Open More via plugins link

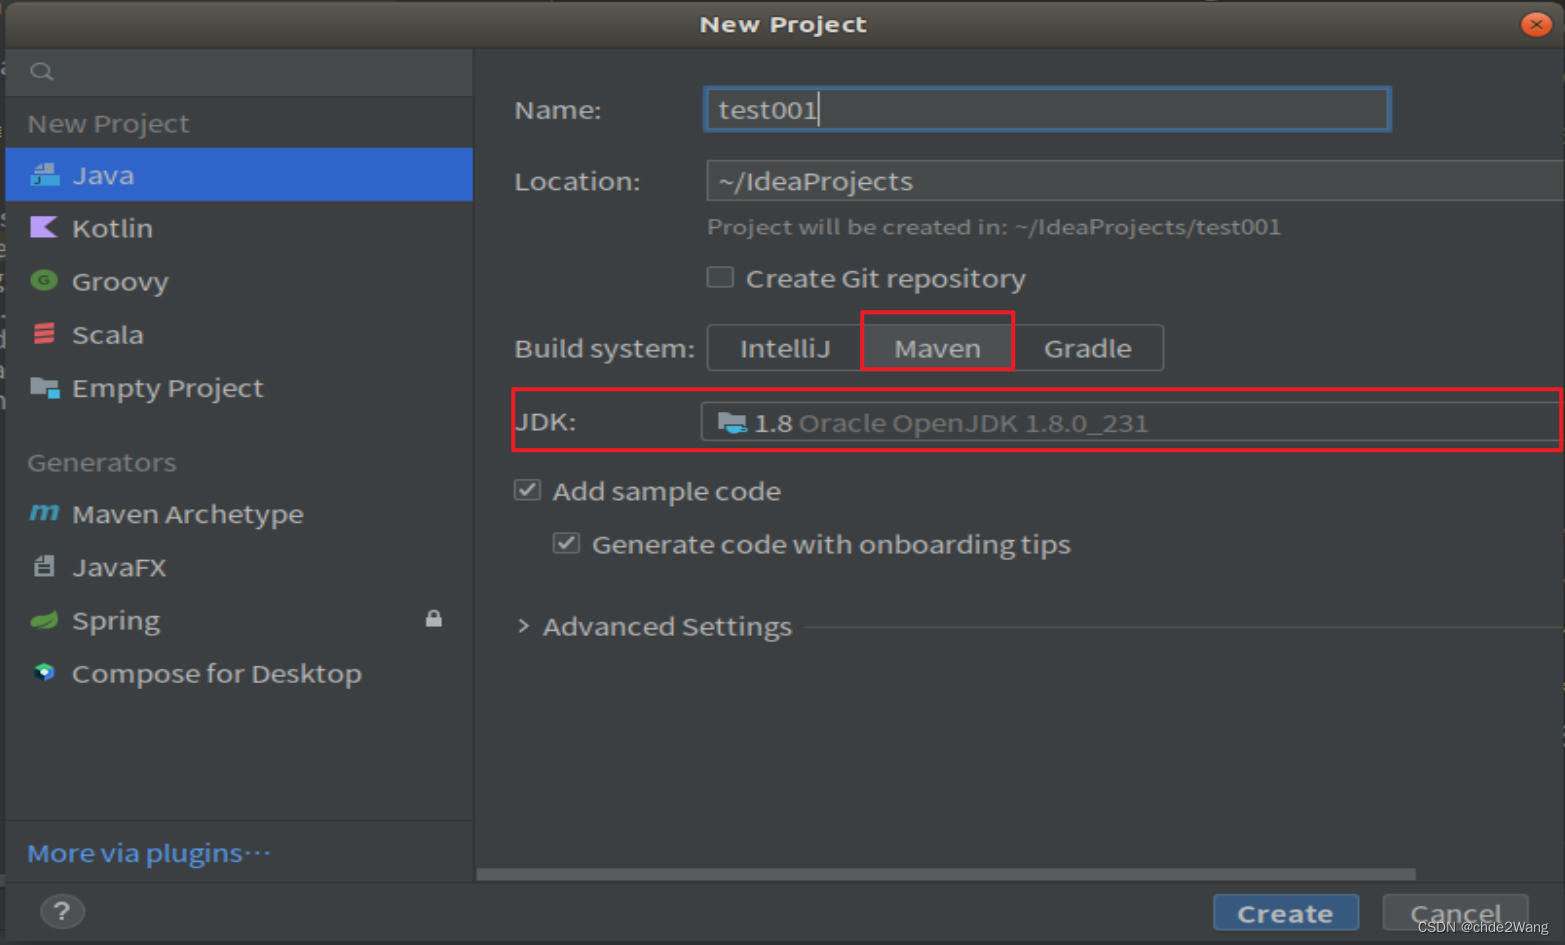149,853
